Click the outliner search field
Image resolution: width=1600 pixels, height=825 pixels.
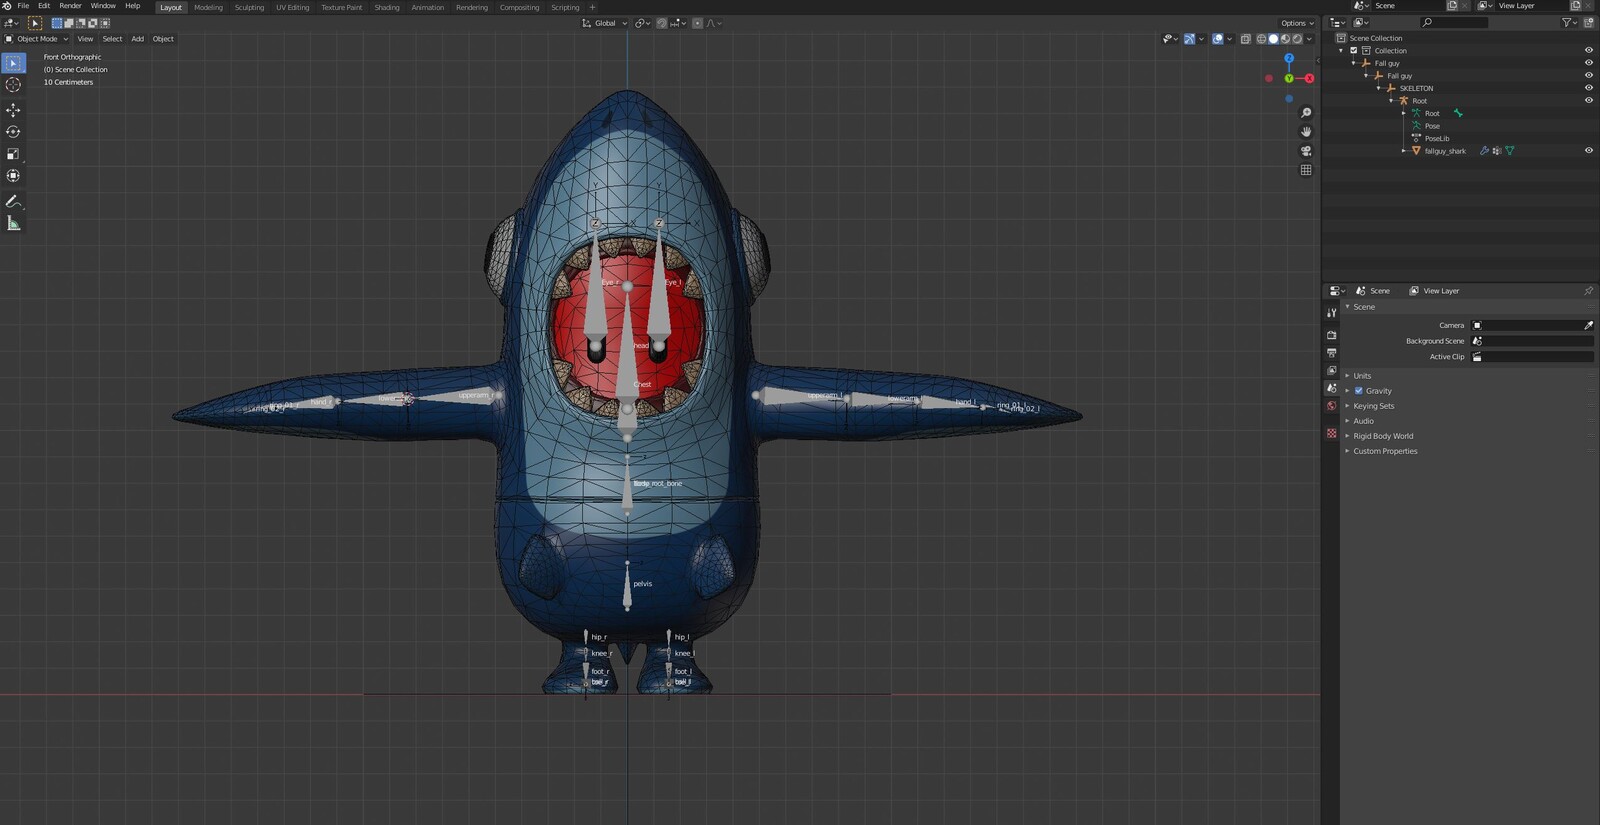point(1459,22)
